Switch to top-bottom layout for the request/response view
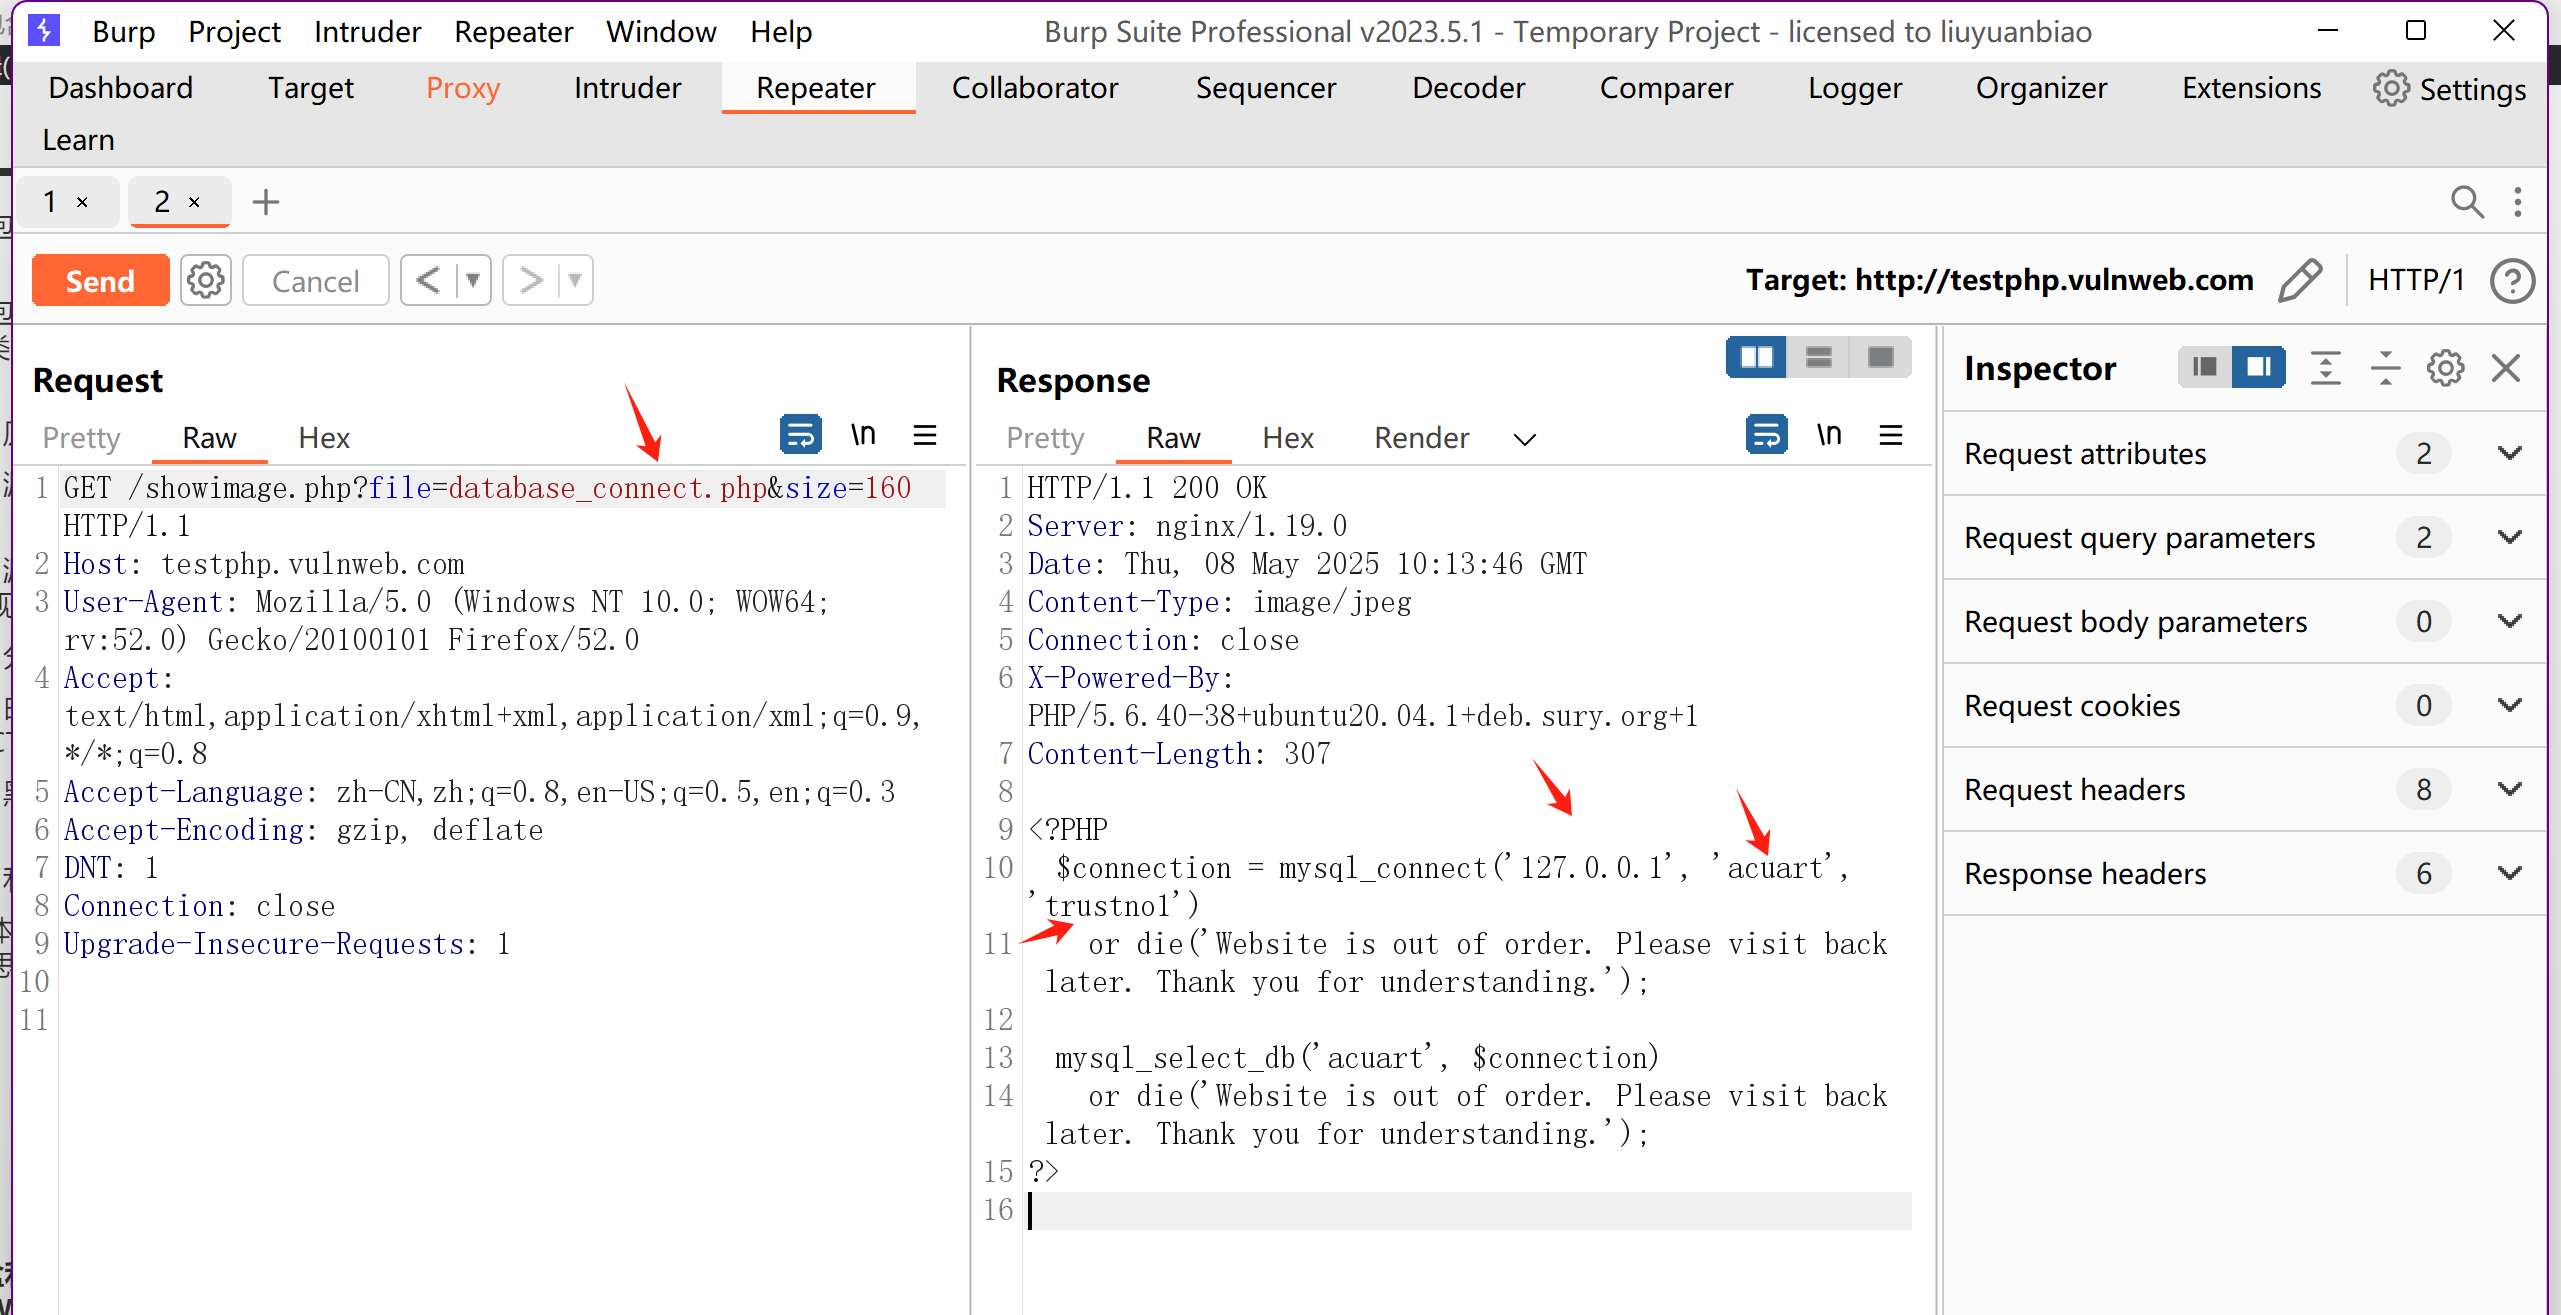Viewport: 2561px width, 1315px height. [x=1819, y=357]
